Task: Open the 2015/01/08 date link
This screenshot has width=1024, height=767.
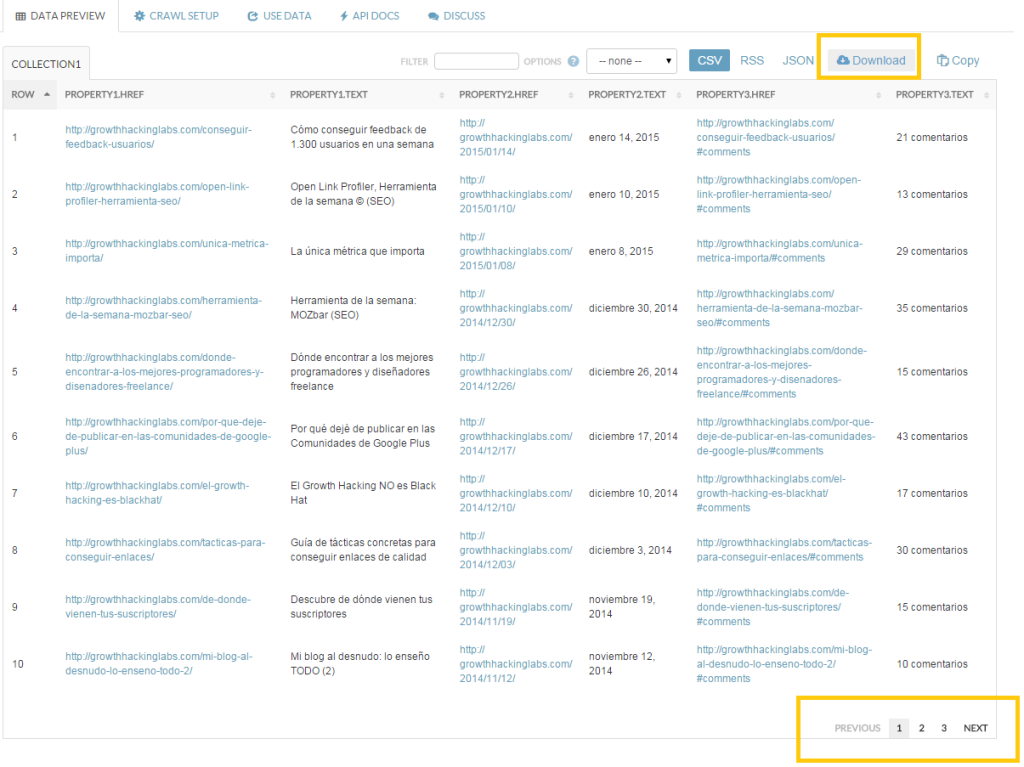Action: click(x=515, y=251)
